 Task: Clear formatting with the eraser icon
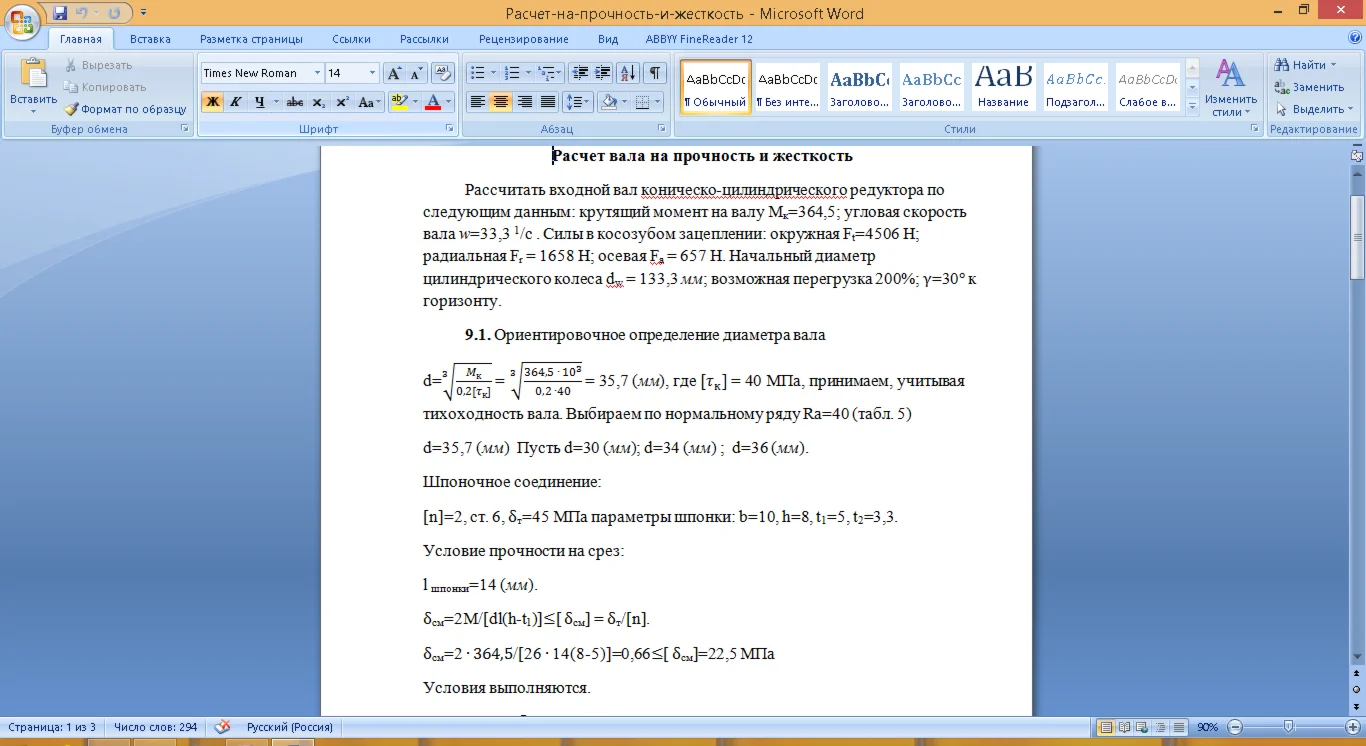pyautogui.click(x=444, y=73)
